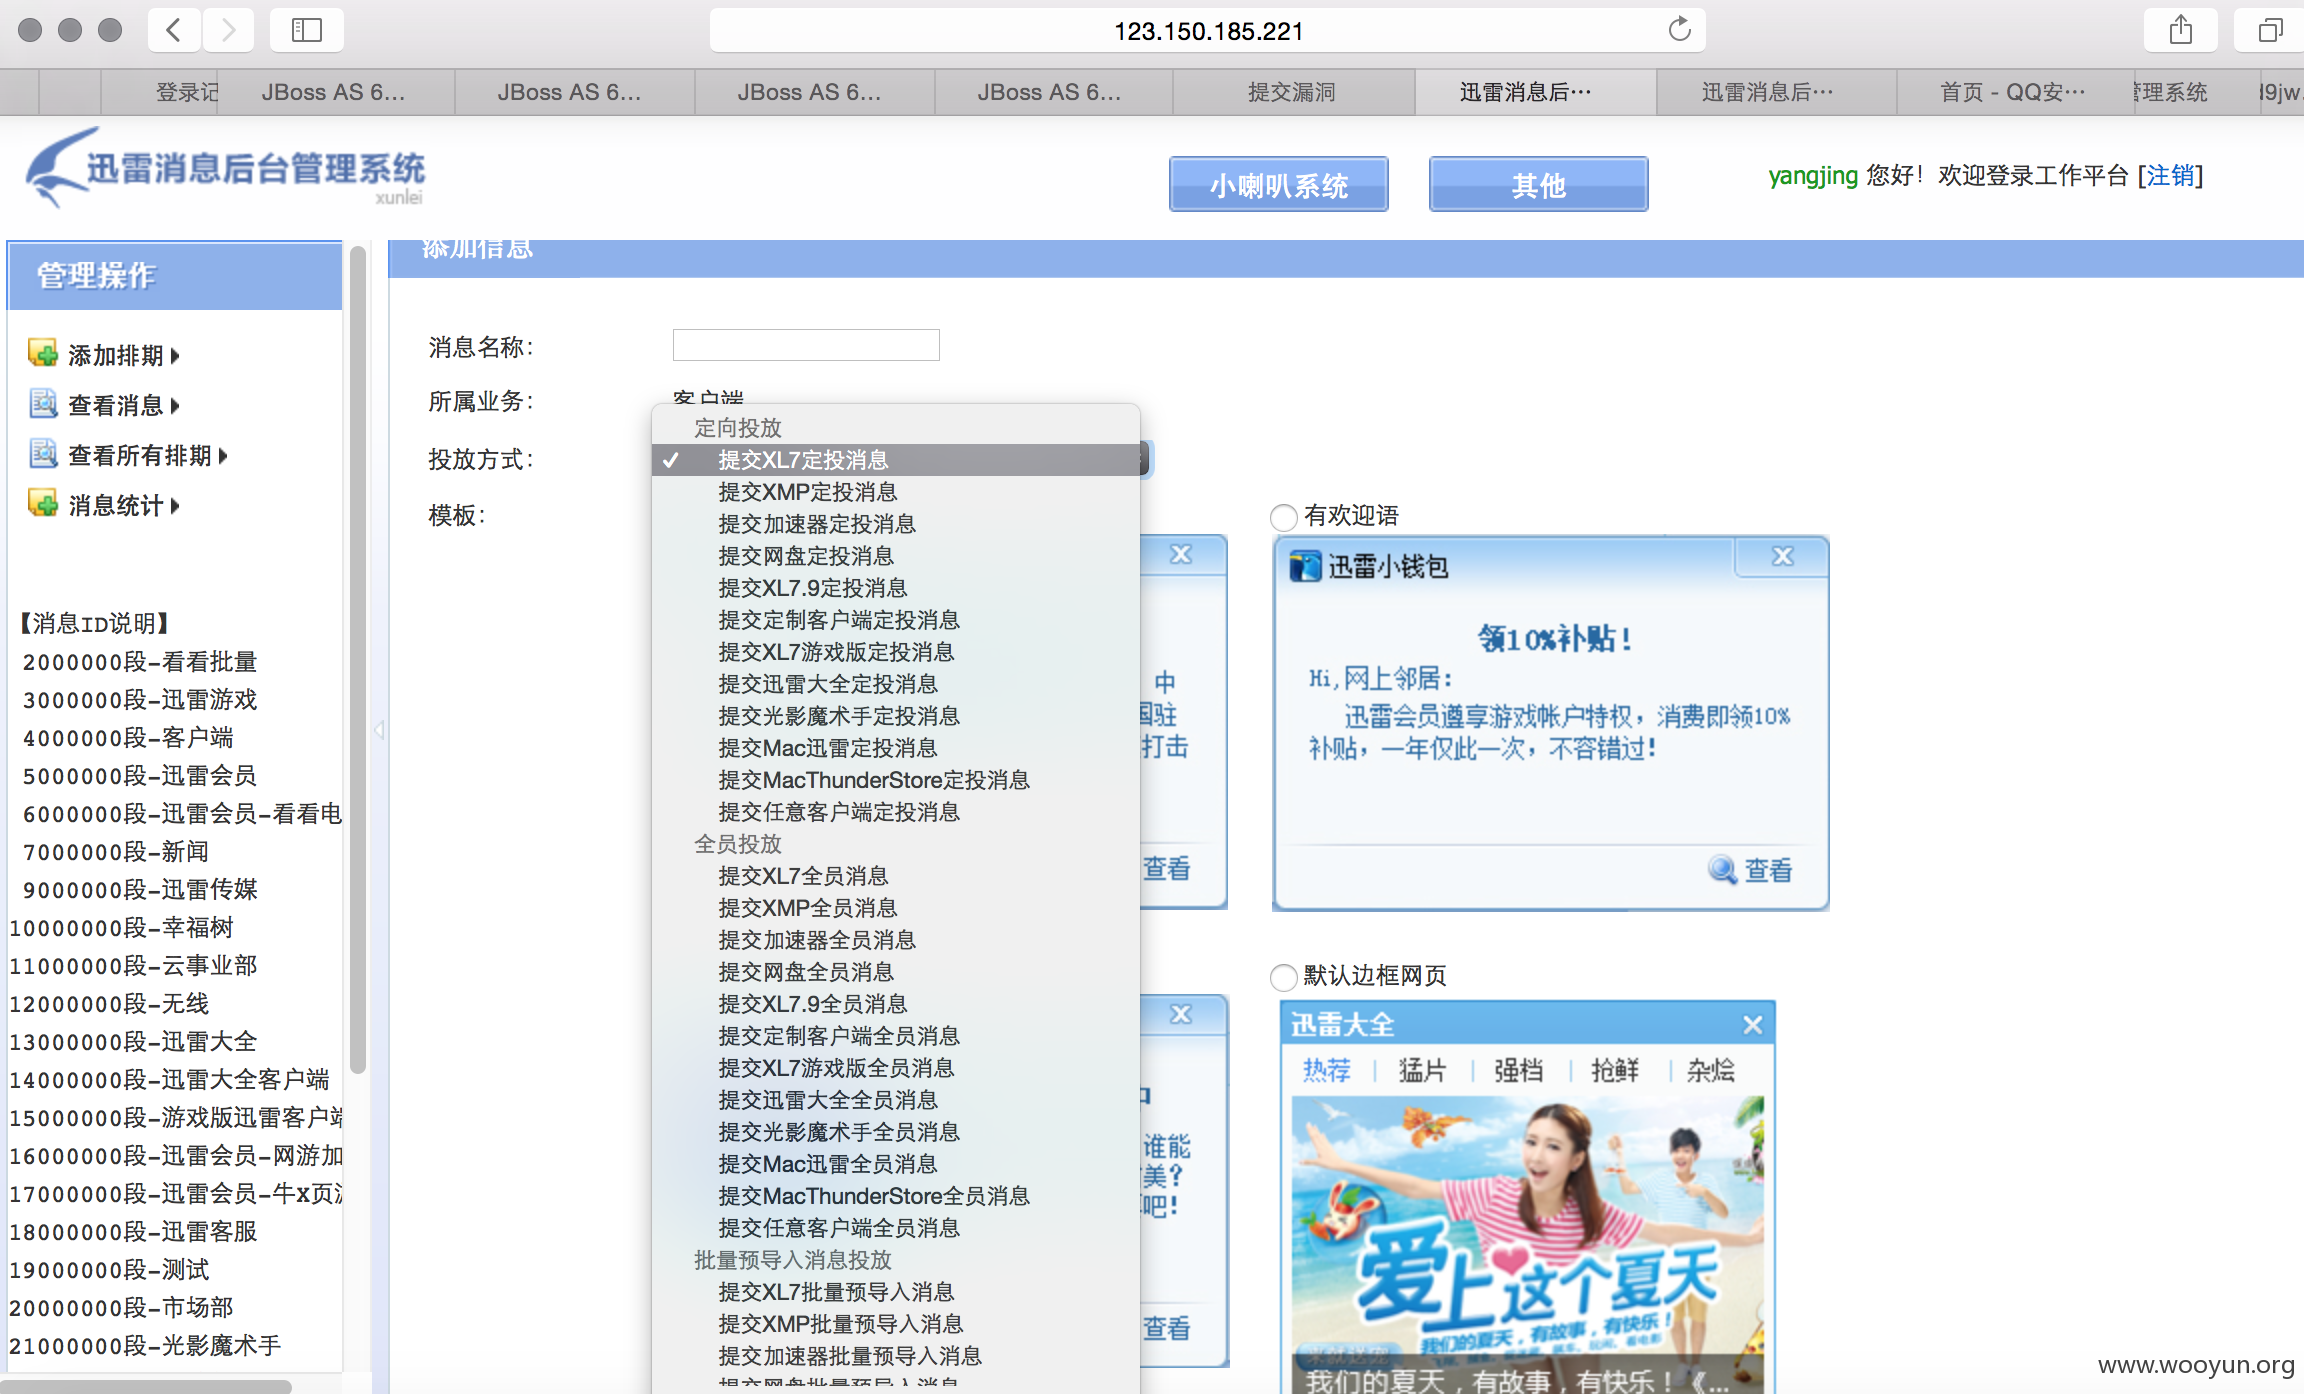2304x1394 pixels.
Task: Click the address bar 123.150.185.221
Action: [x=1208, y=30]
